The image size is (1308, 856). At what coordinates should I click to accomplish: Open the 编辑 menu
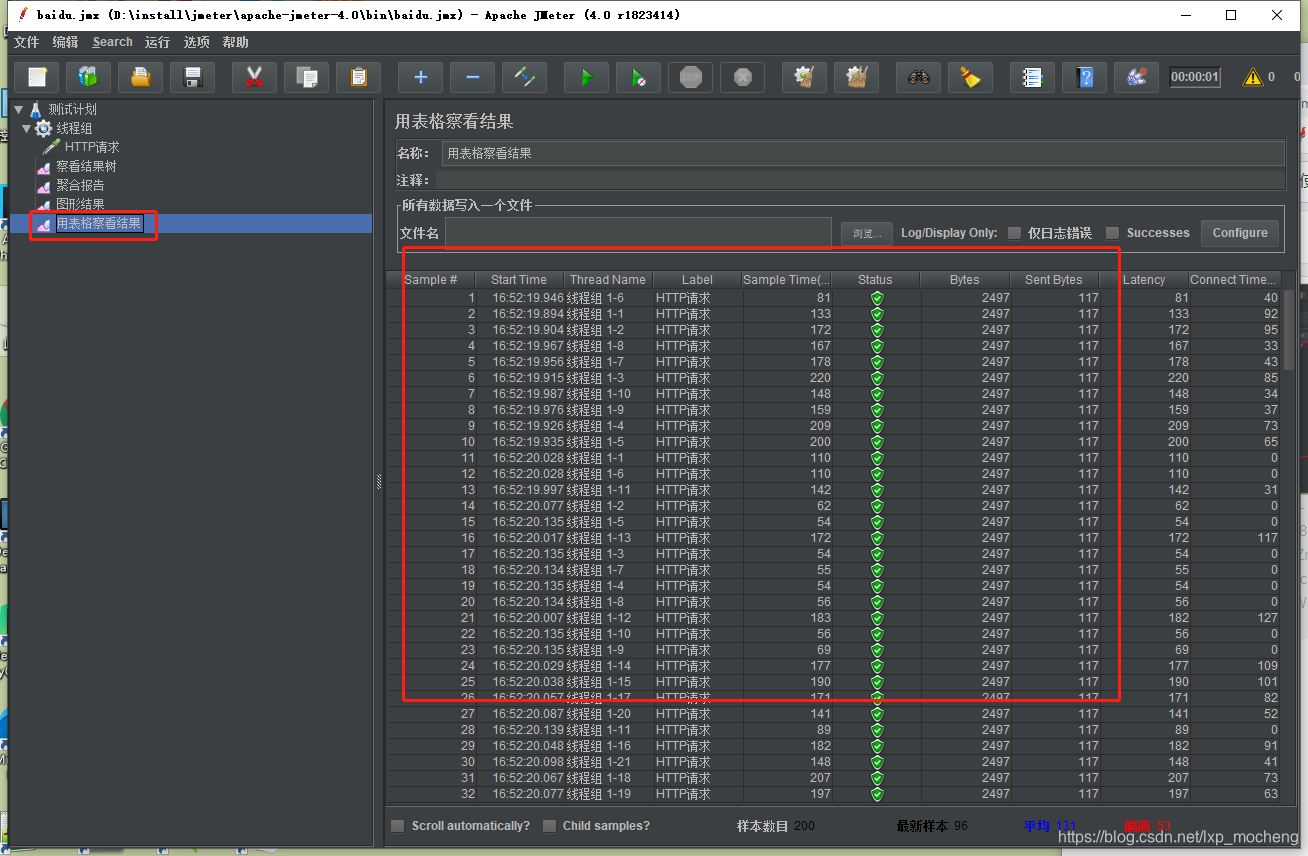tap(65, 42)
